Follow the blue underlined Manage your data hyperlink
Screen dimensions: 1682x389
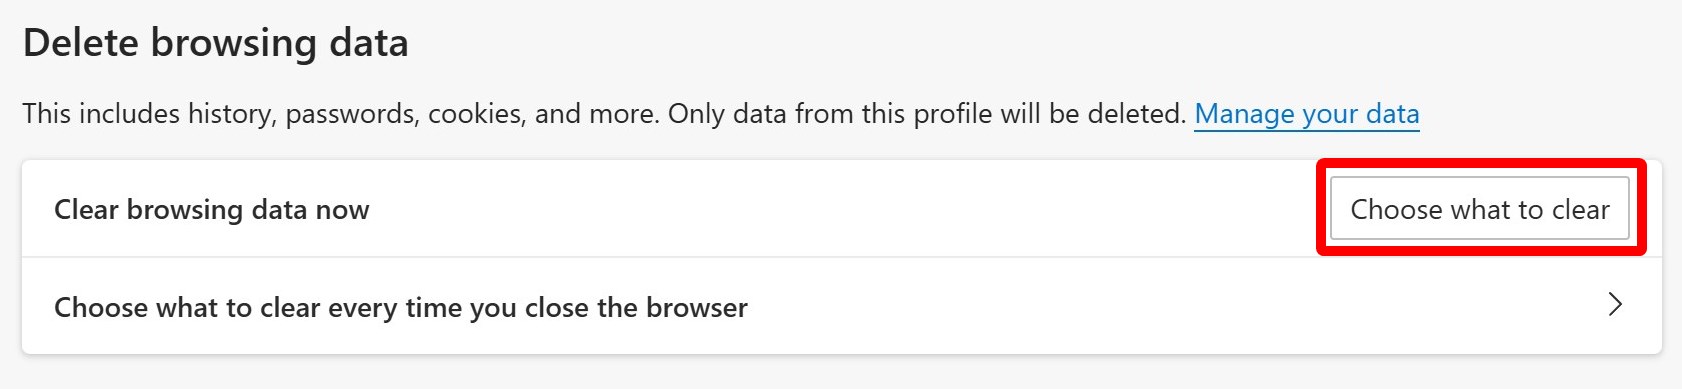pyautogui.click(x=1307, y=114)
